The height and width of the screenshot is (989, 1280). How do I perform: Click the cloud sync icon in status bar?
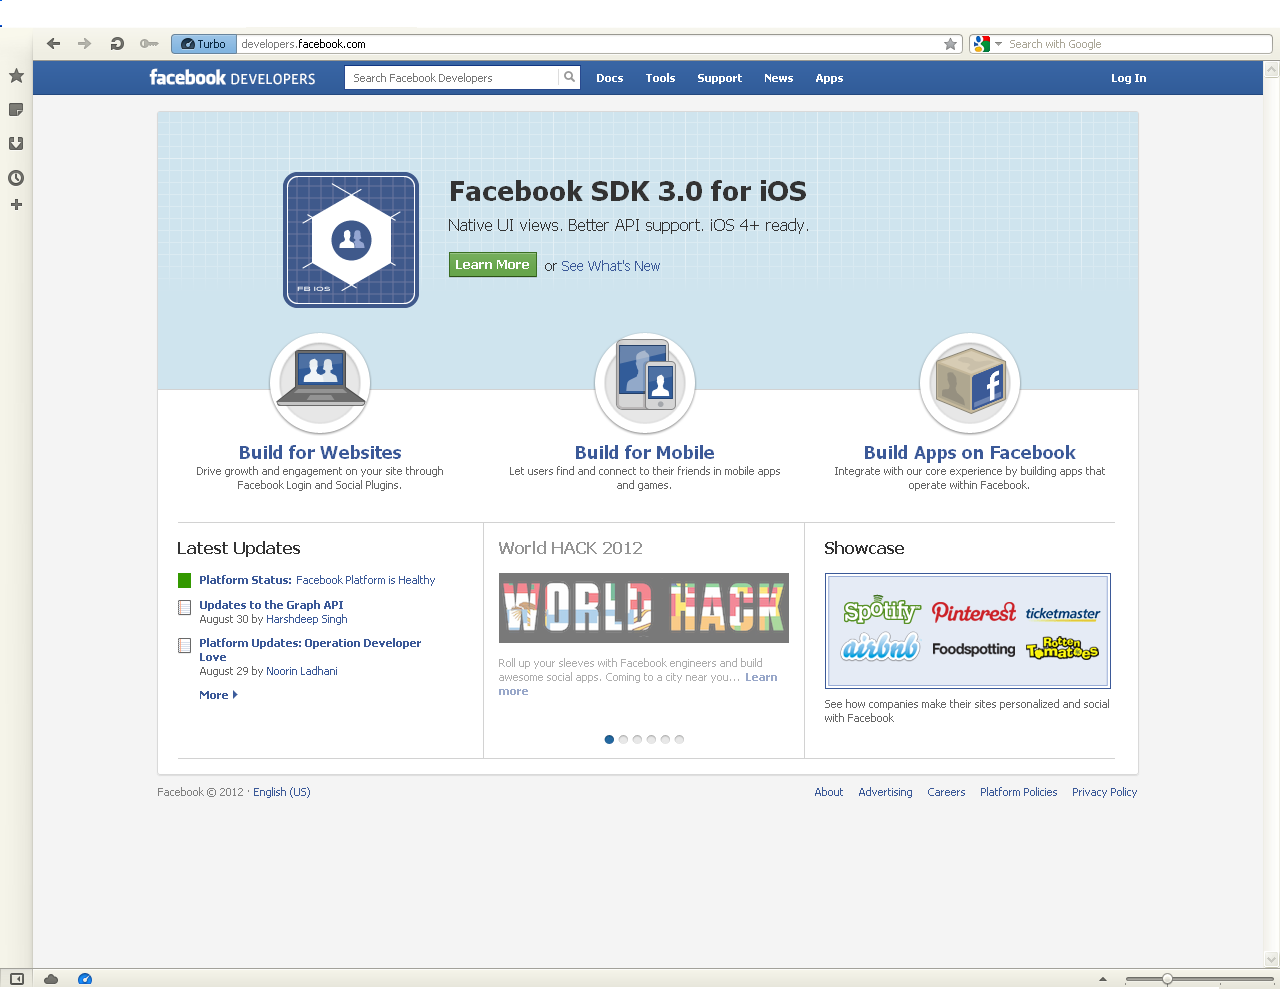[51, 979]
